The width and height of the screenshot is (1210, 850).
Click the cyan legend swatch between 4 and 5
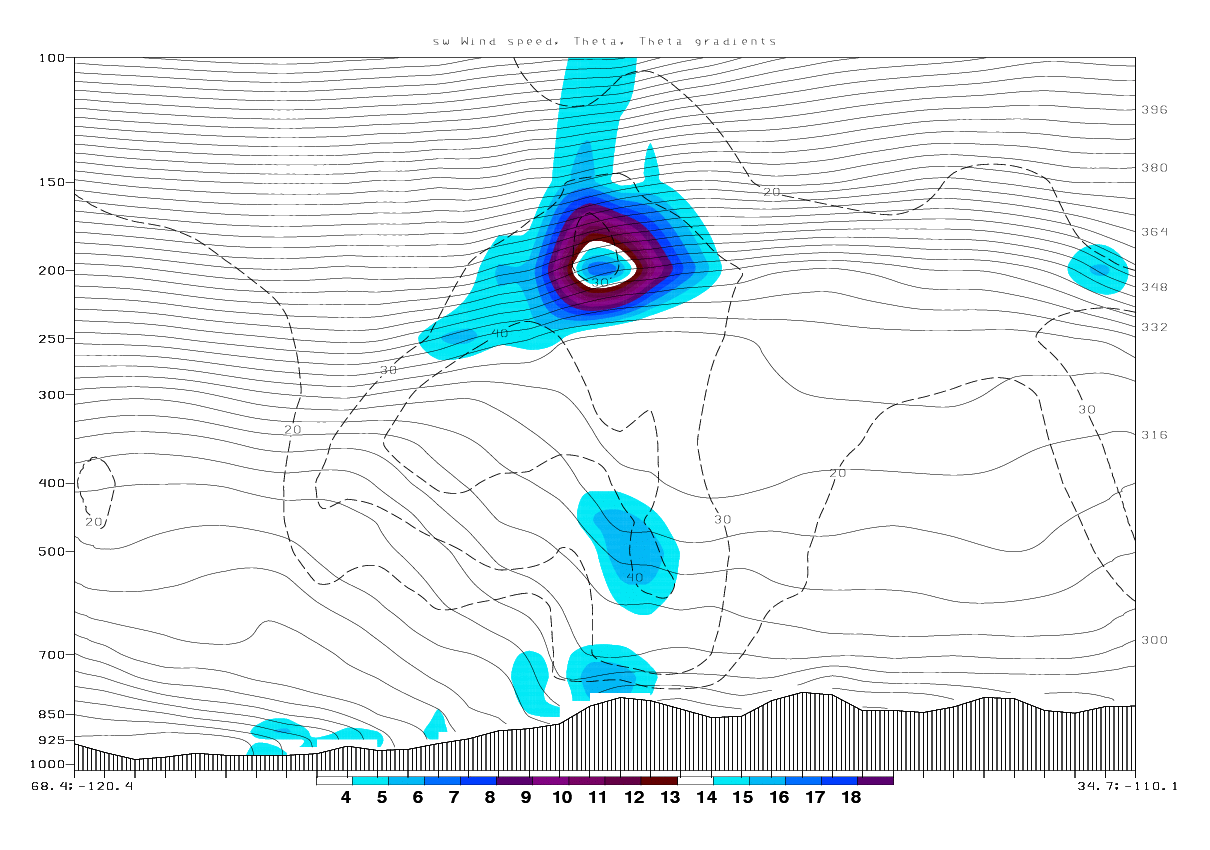(370, 780)
